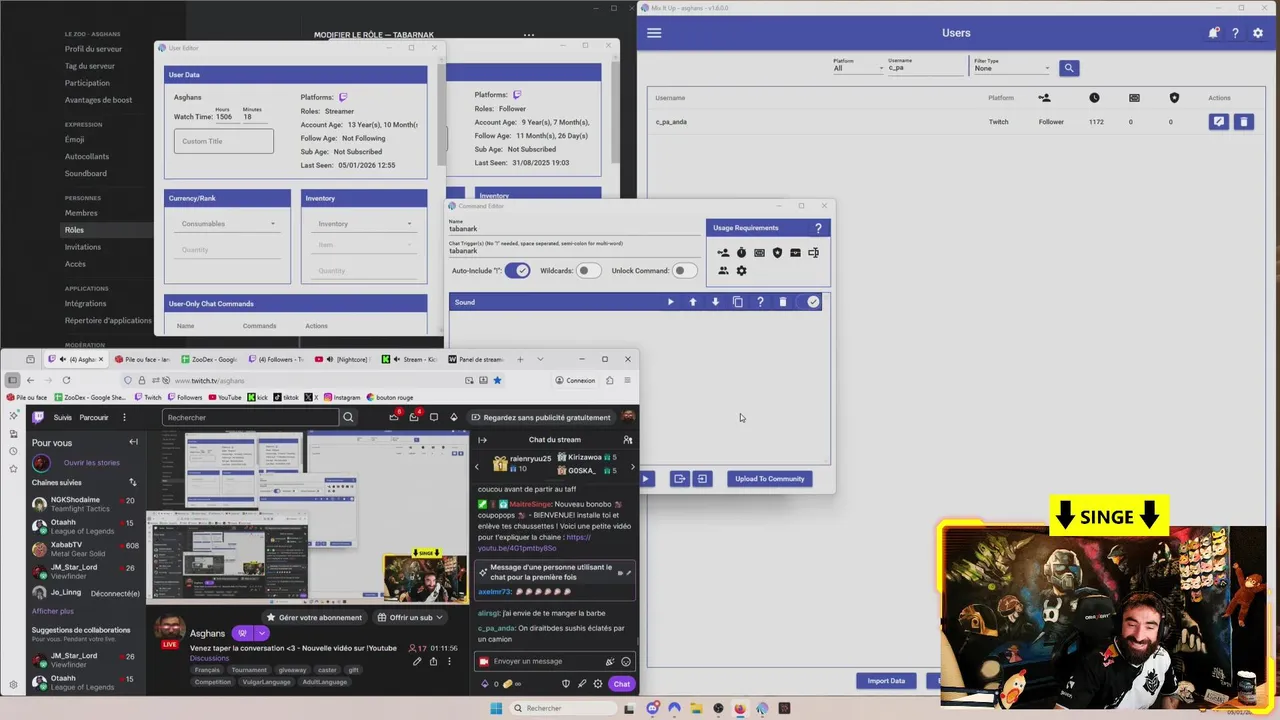Open the Filter Type dropdown
Screen dimensions: 1280x720
click(x=1011, y=68)
